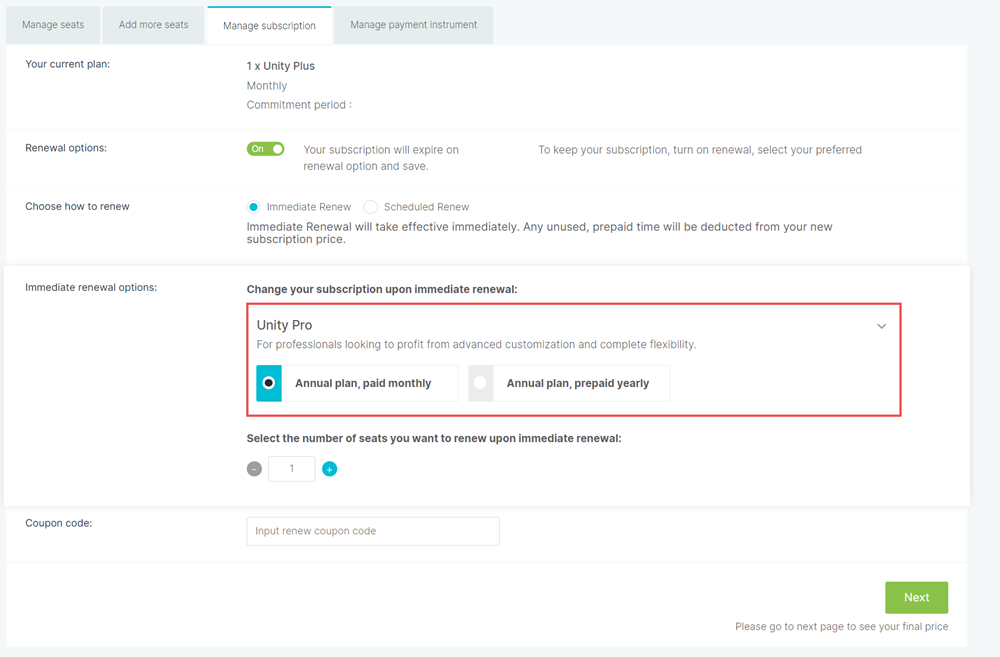Click the renew coupon code input
The image size is (1000, 657).
click(373, 531)
